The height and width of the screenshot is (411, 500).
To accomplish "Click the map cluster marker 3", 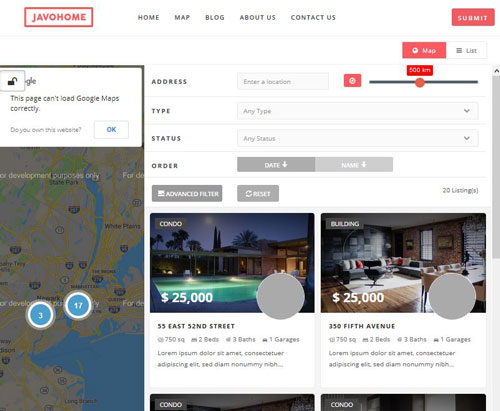I will (x=40, y=315).
